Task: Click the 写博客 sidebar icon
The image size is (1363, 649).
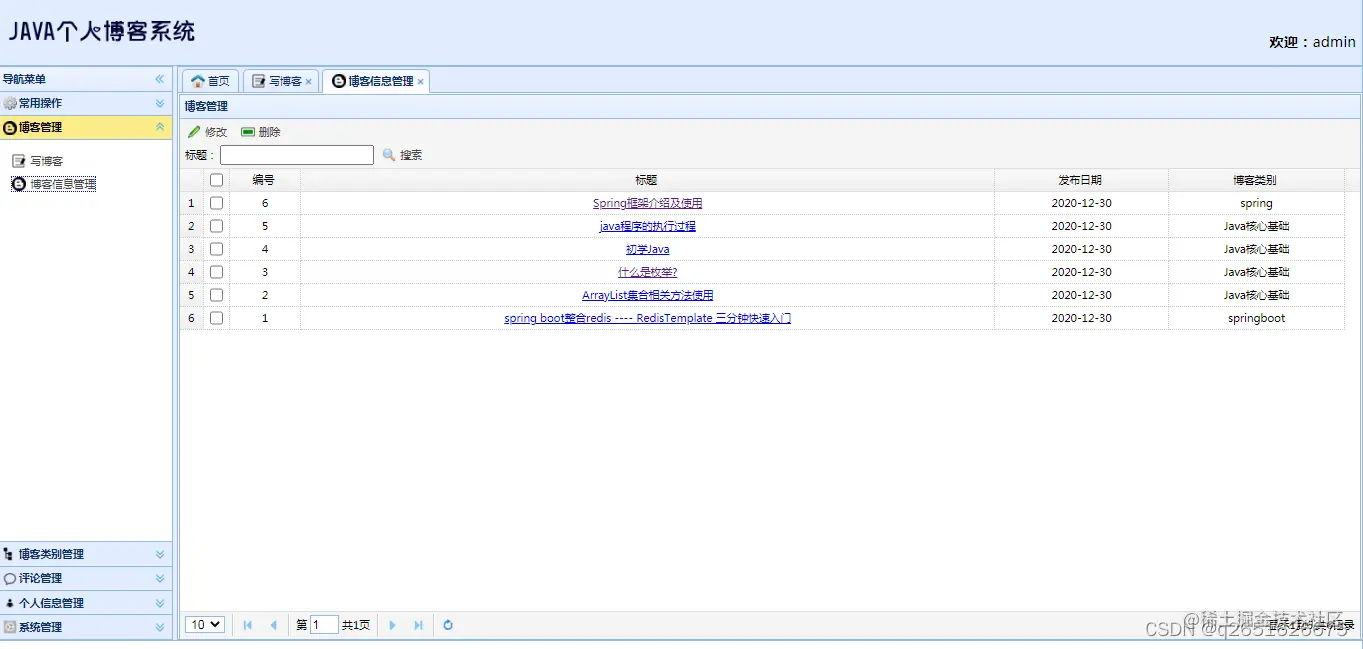Action: coord(18,161)
